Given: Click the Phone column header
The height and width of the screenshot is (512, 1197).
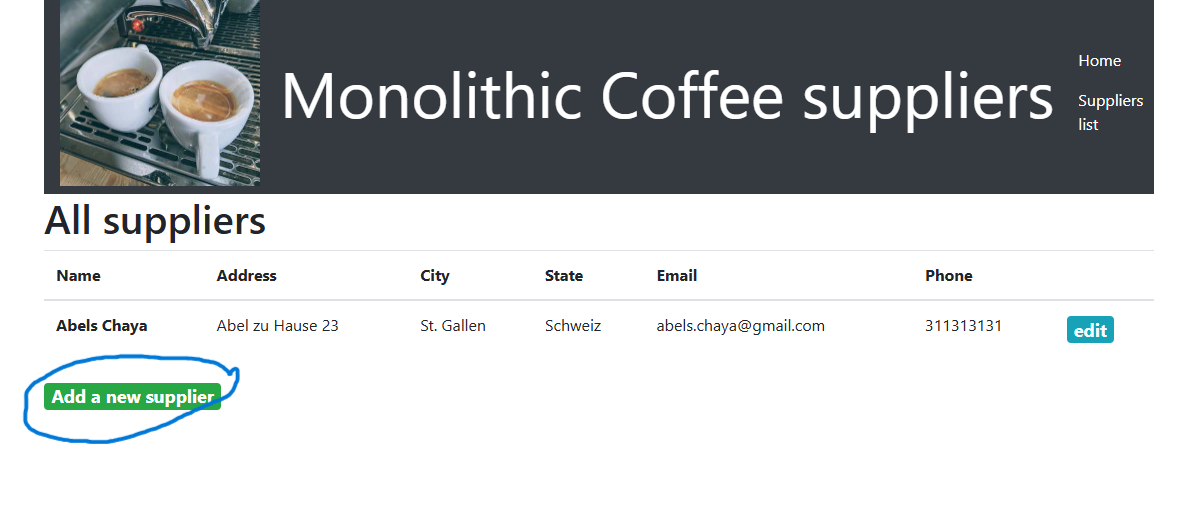Looking at the screenshot, I should pos(948,276).
